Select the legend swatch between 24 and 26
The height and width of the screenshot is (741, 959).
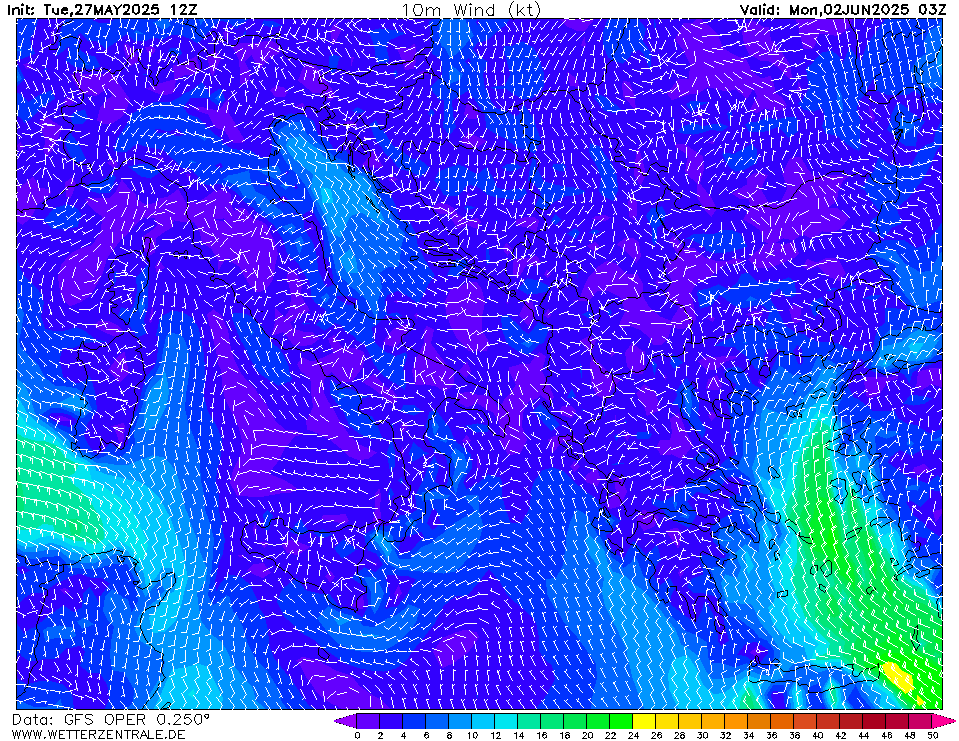pyautogui.click(x=645, y=721)
